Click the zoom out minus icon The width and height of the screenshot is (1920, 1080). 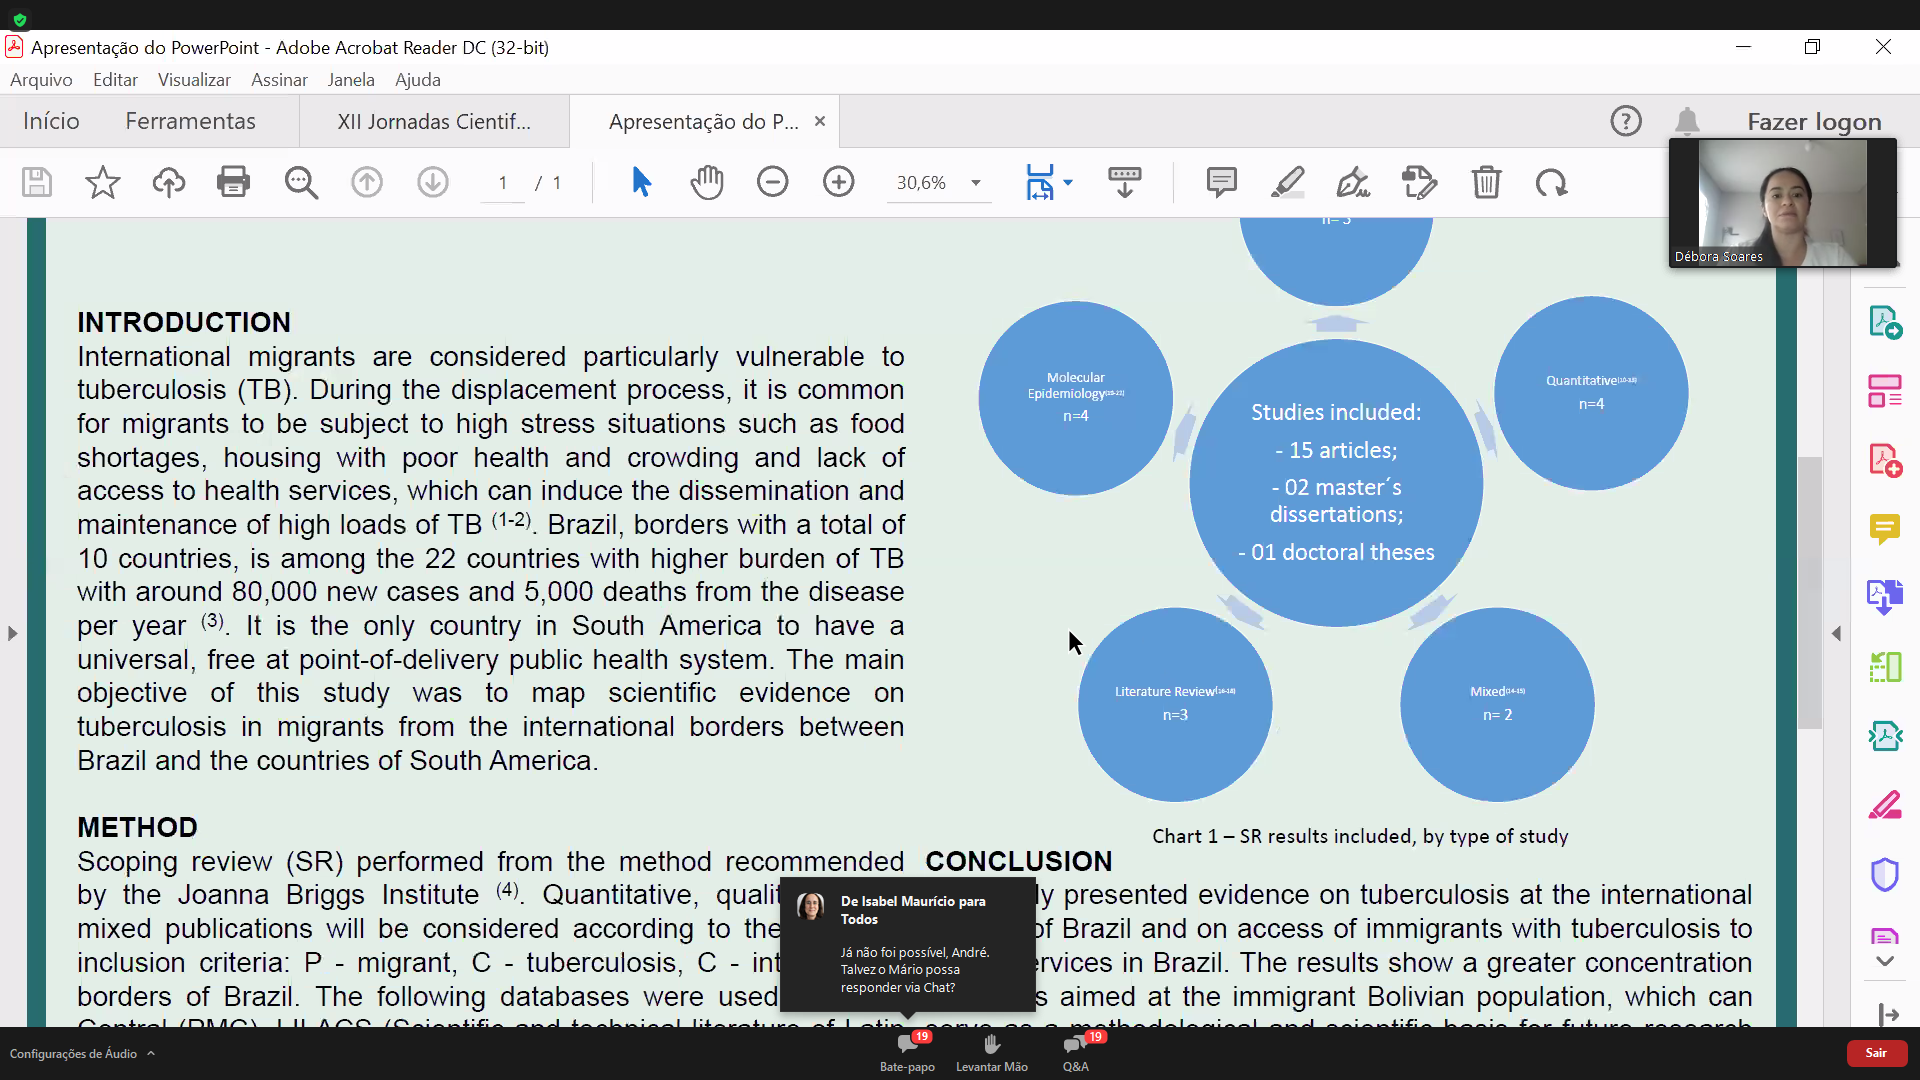pyautogui.click(x=772, y=182)
